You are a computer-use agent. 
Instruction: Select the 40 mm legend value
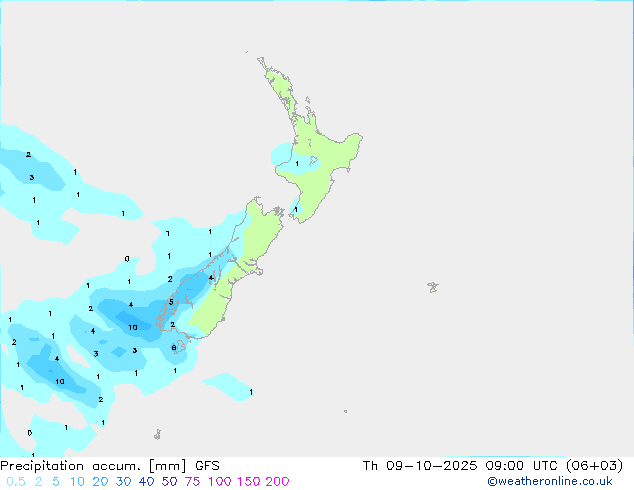click(x=146, y=482)
